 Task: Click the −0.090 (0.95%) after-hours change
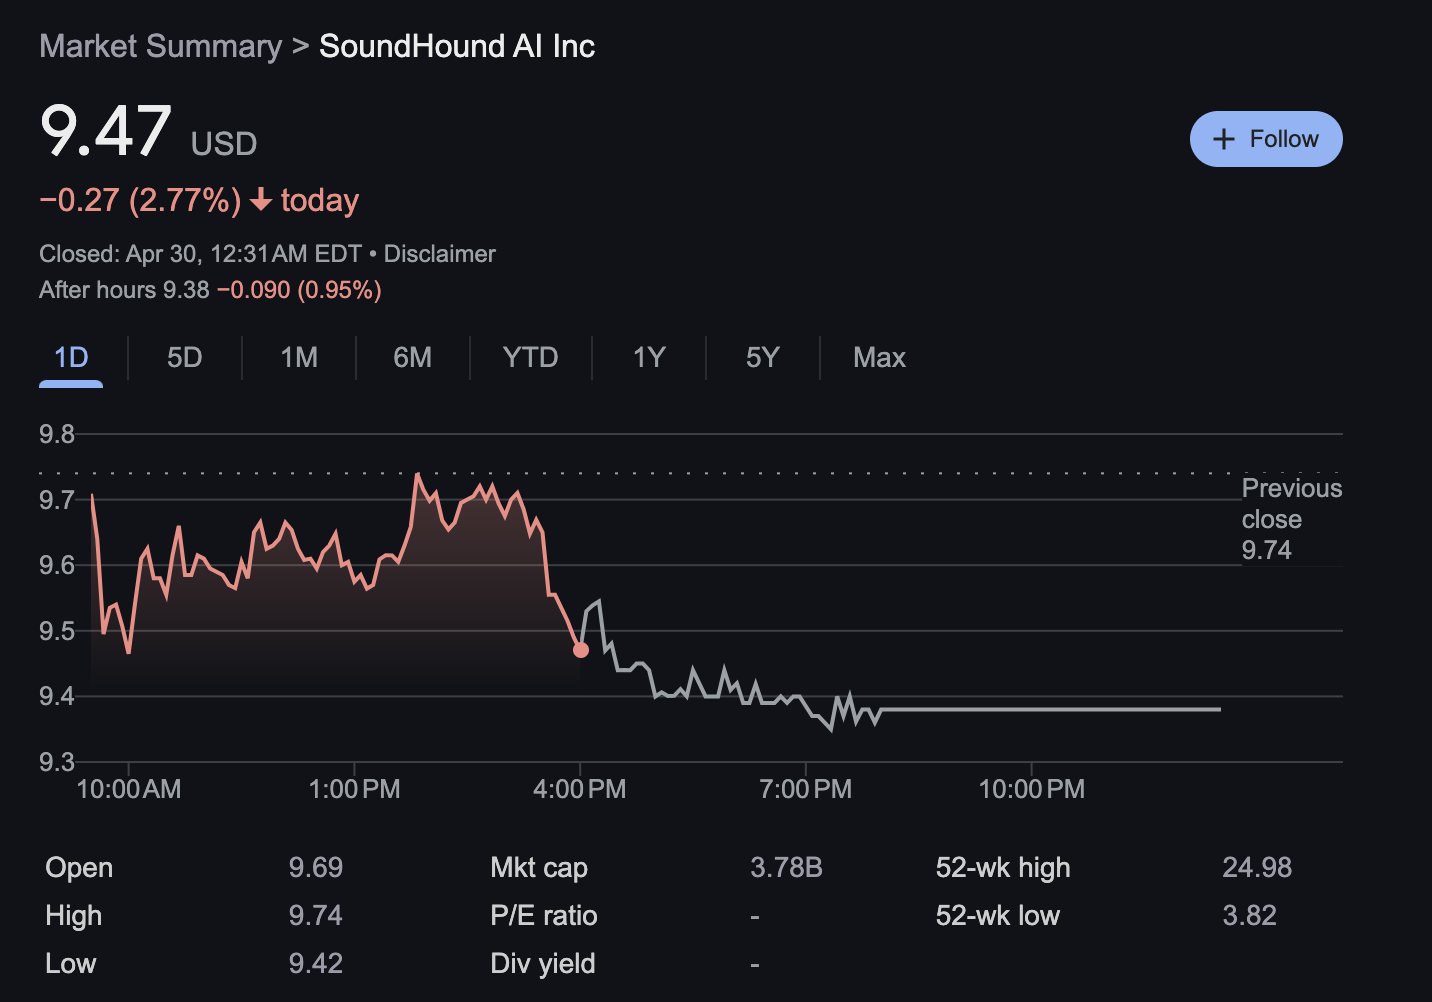299,290
